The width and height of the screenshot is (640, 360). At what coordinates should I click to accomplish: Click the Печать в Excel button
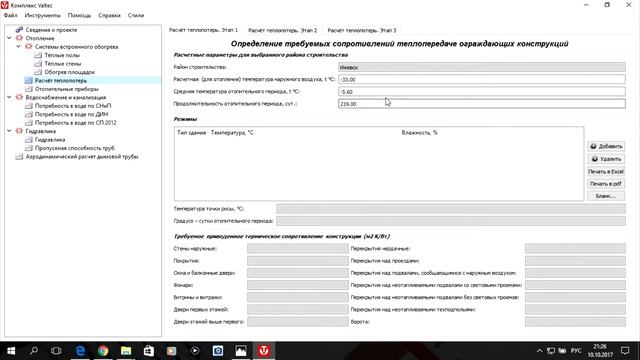(606, 171)
